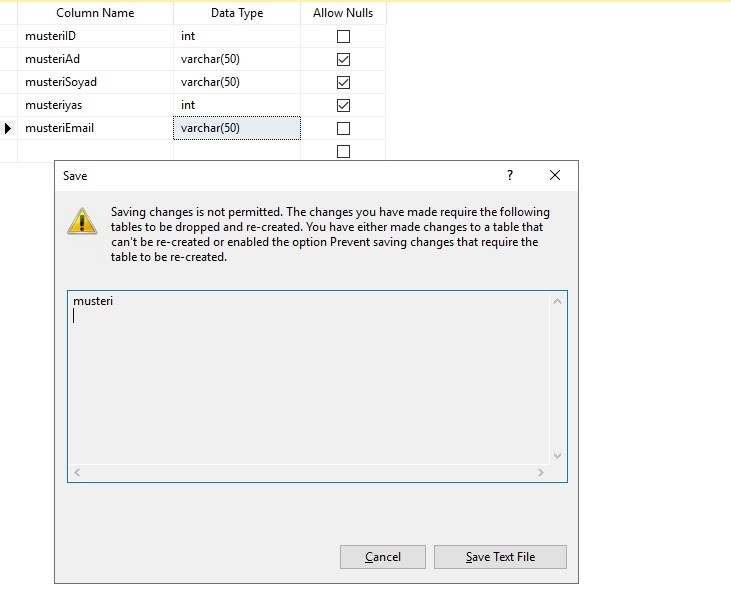Viewport: 731px width, 613px height.
Task: Click the help question mark icon
Action: click(509, 175)
